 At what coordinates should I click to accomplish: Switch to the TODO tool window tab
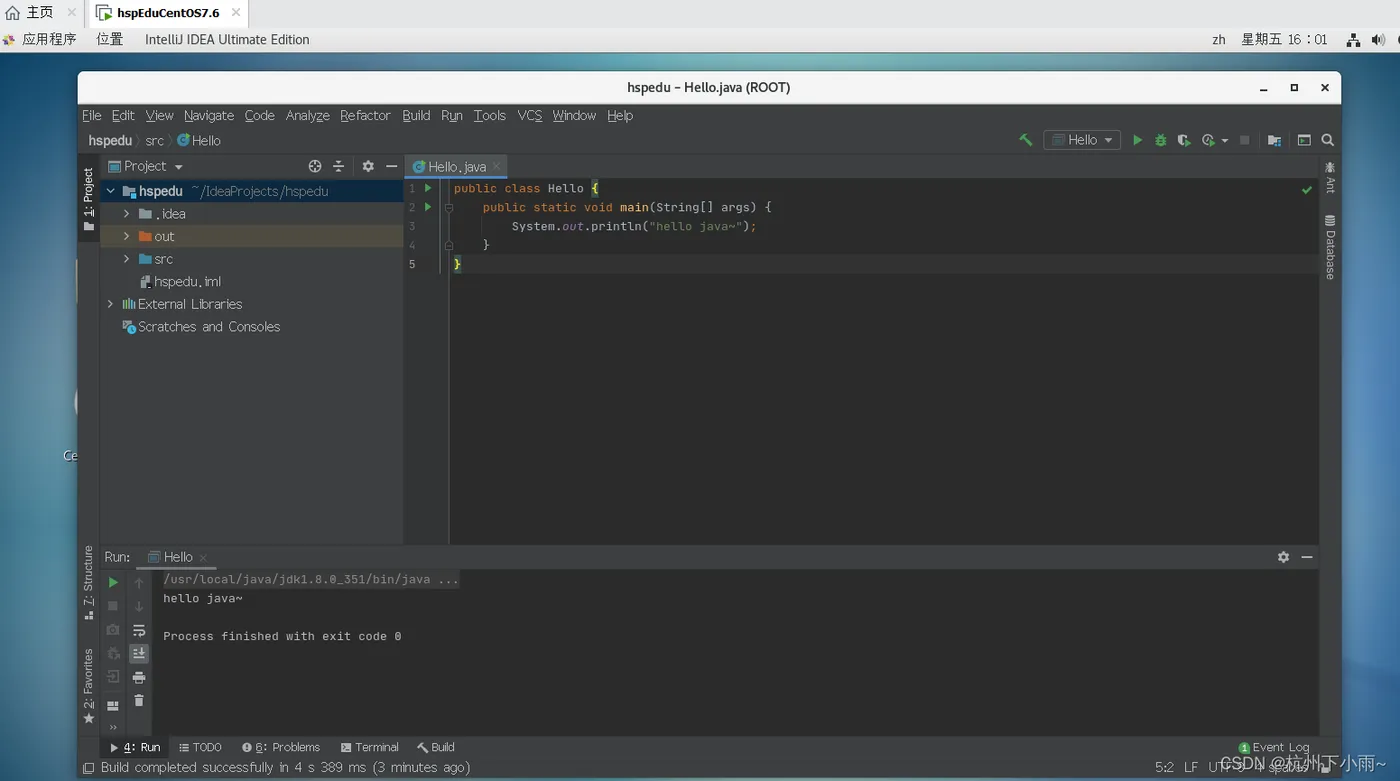200,747
